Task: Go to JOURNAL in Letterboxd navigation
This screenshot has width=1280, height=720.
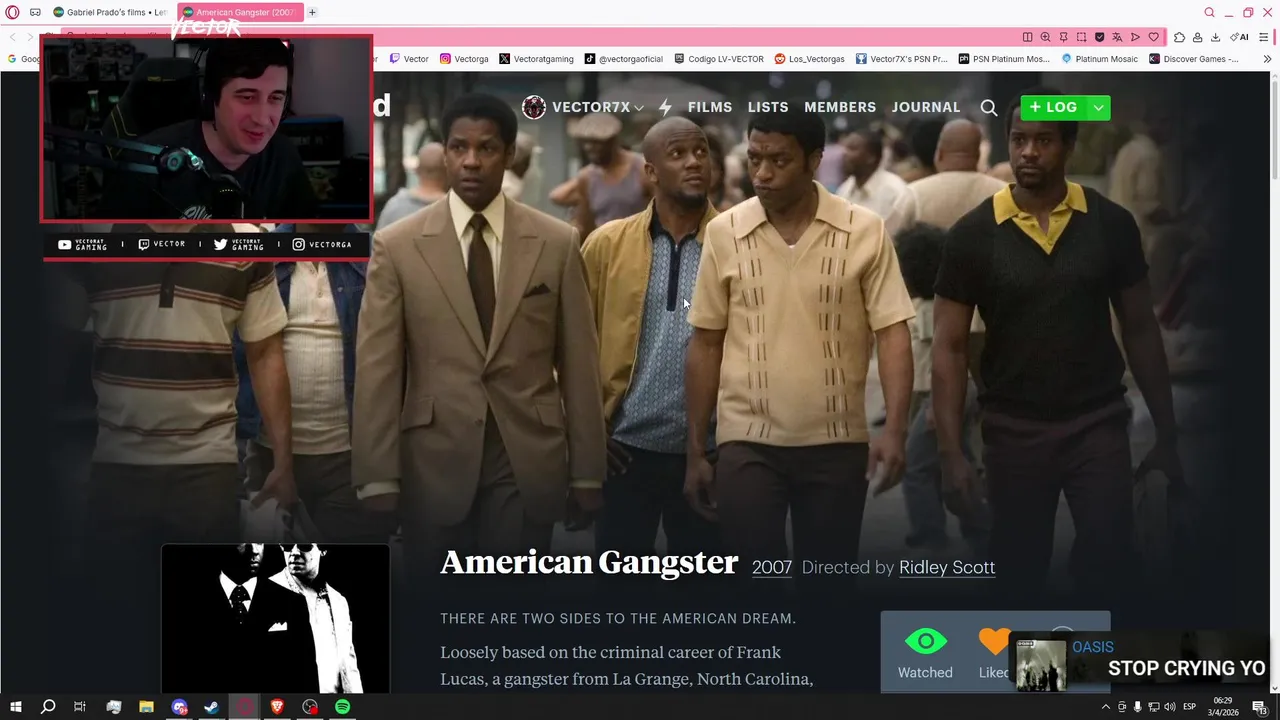Action: click(926, 107)
